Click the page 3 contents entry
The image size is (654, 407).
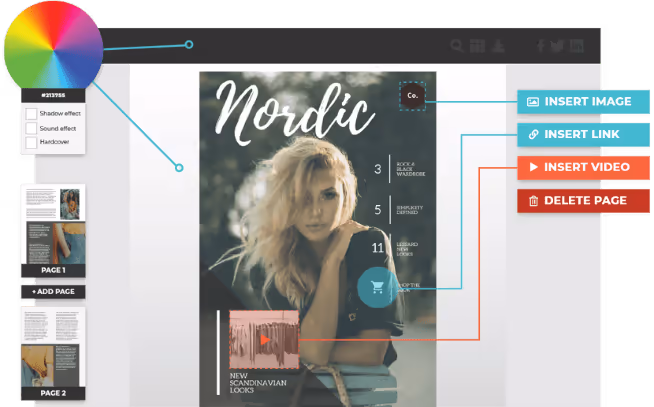click(x=399, y=169)
